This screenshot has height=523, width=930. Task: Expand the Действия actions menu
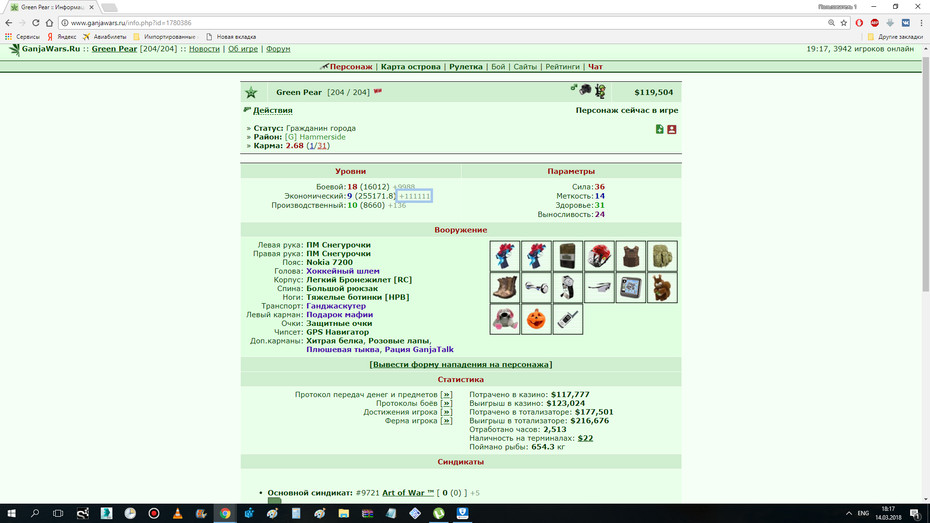(273, 110)
